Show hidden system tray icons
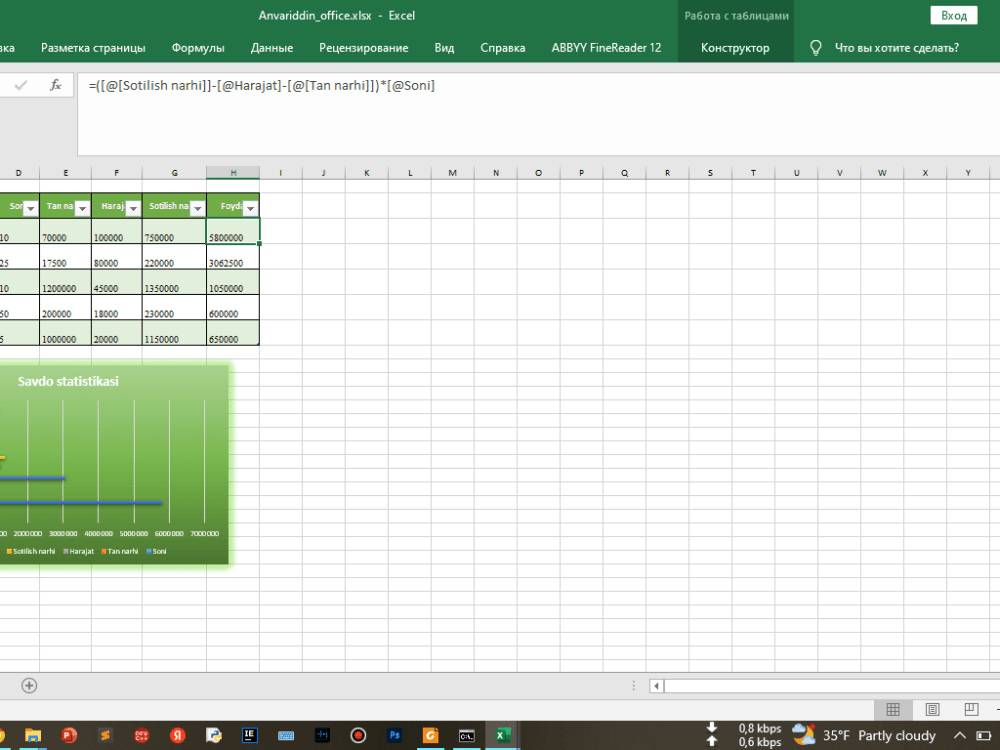1000x750 pixels. point(960,735)
